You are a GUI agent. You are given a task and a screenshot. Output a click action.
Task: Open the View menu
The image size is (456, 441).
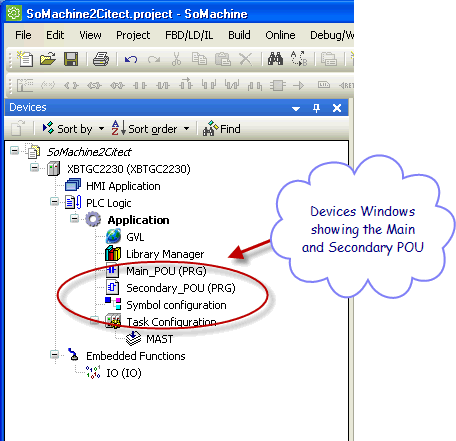(x=90, y=35)
